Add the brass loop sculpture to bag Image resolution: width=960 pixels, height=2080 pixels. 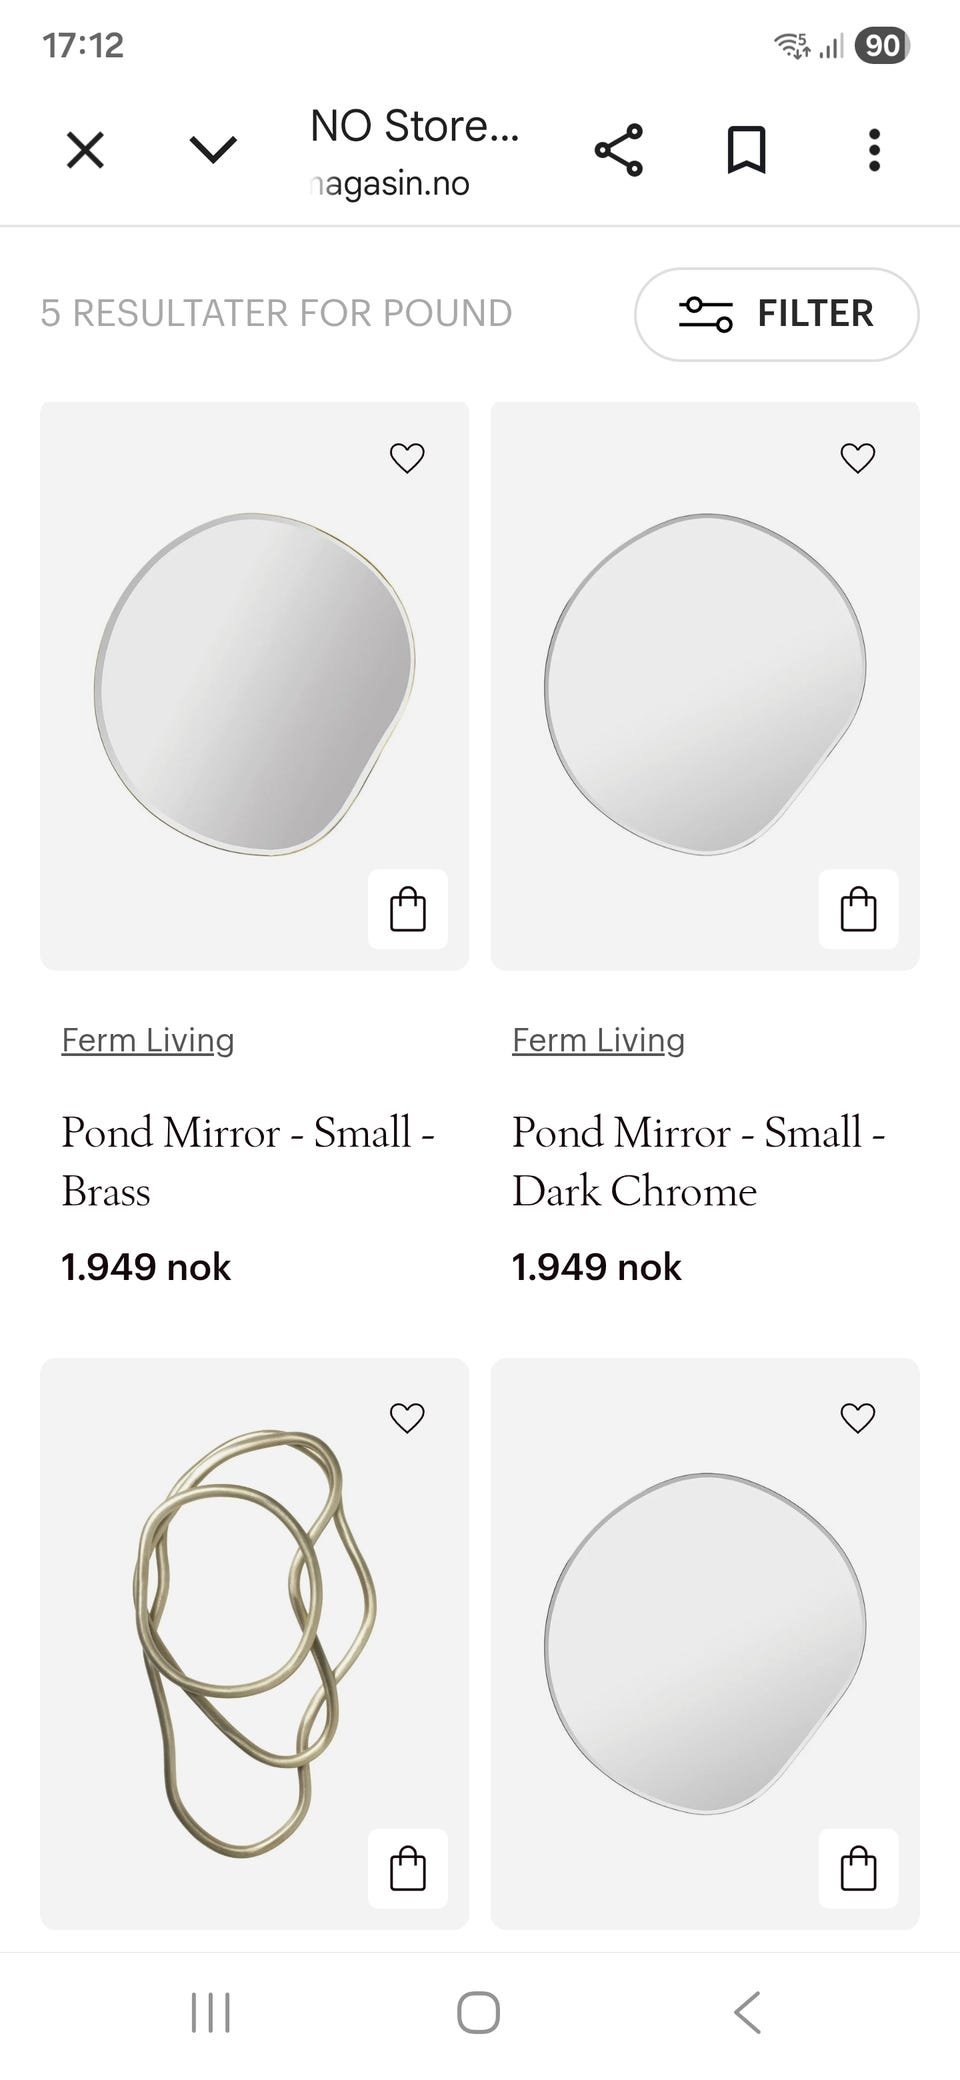407,1868
